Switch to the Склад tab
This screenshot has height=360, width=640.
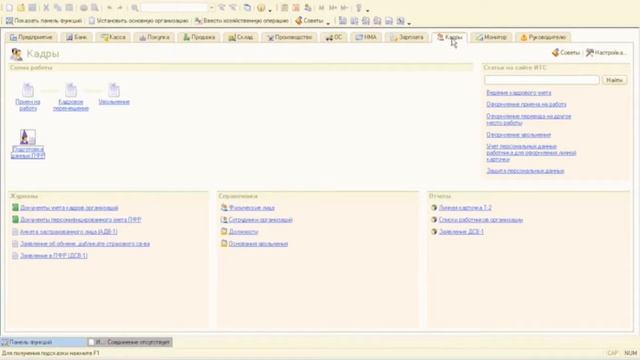(x=241, y=37)
